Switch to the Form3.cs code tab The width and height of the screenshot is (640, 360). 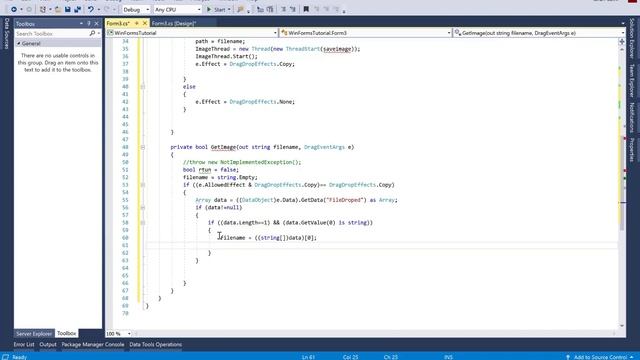(x=118, y=23)
